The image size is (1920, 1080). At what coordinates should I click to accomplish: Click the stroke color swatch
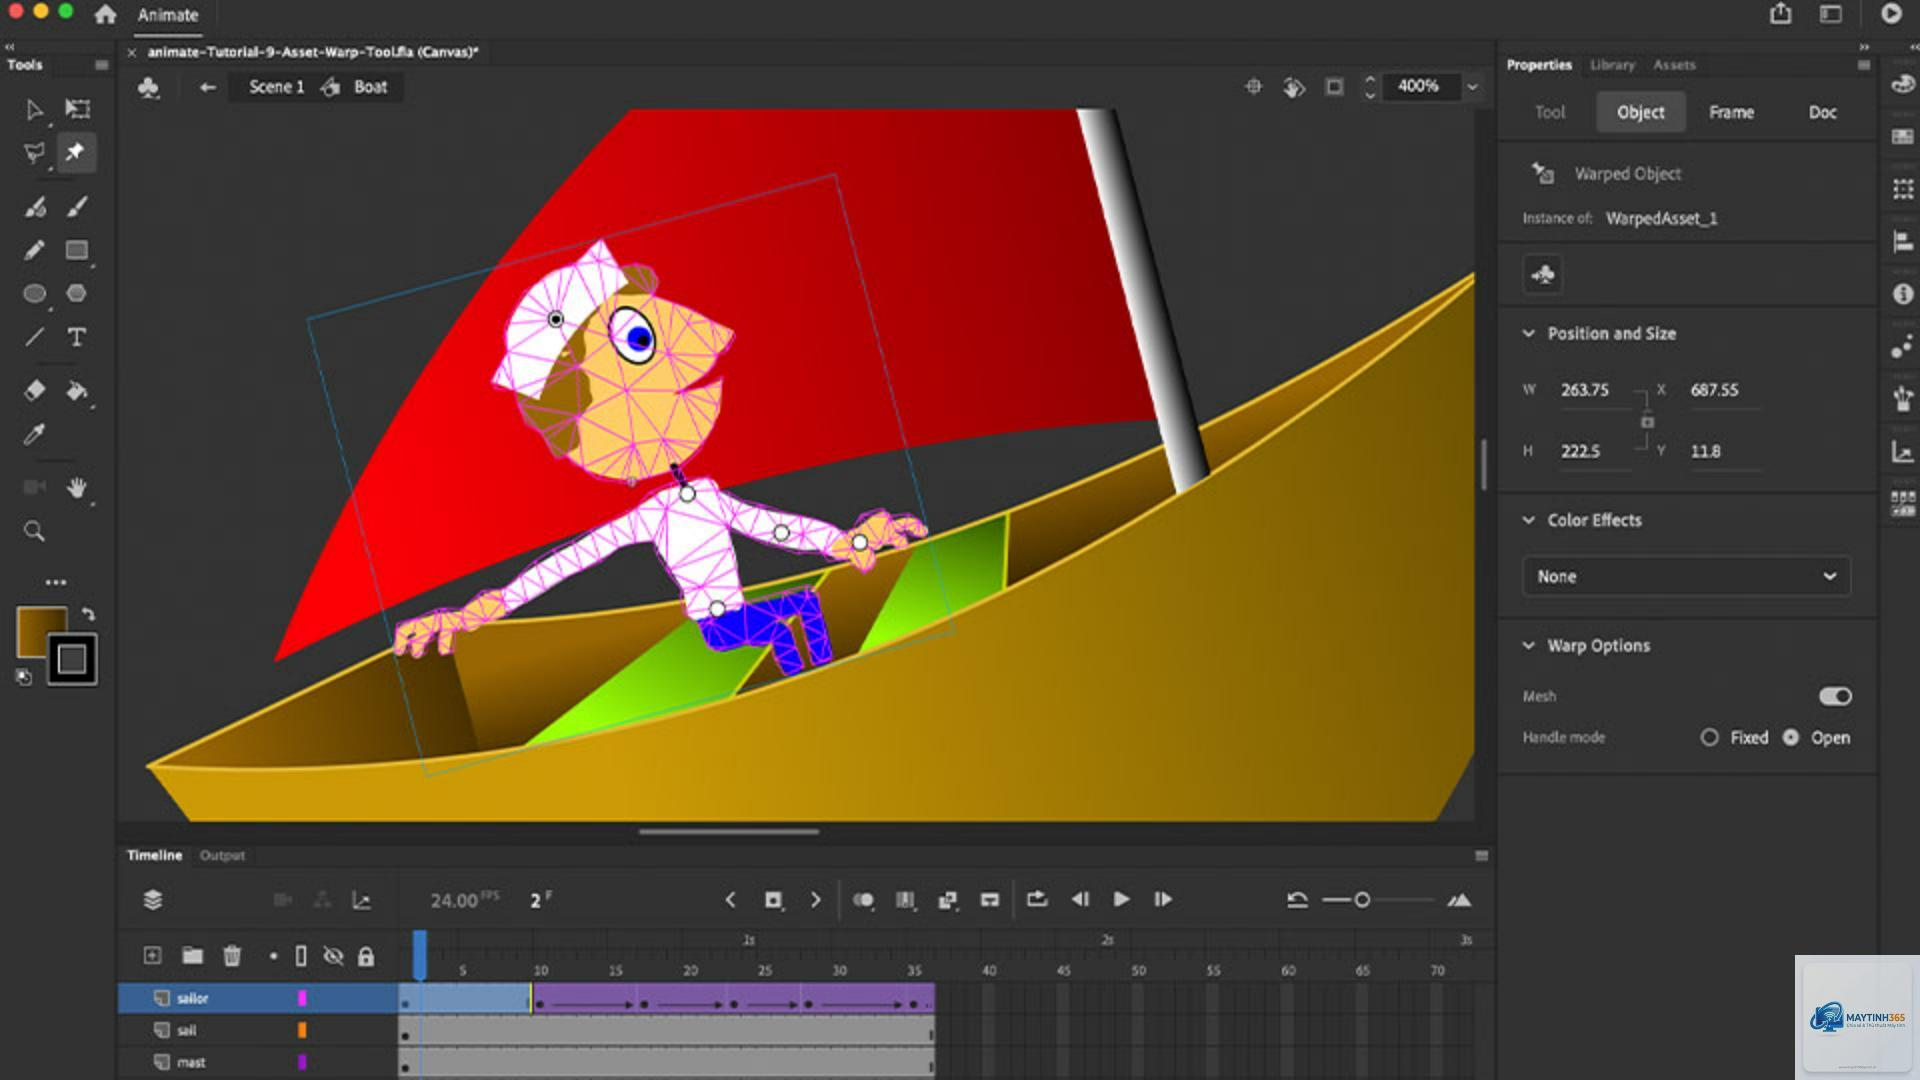[72, 660]
